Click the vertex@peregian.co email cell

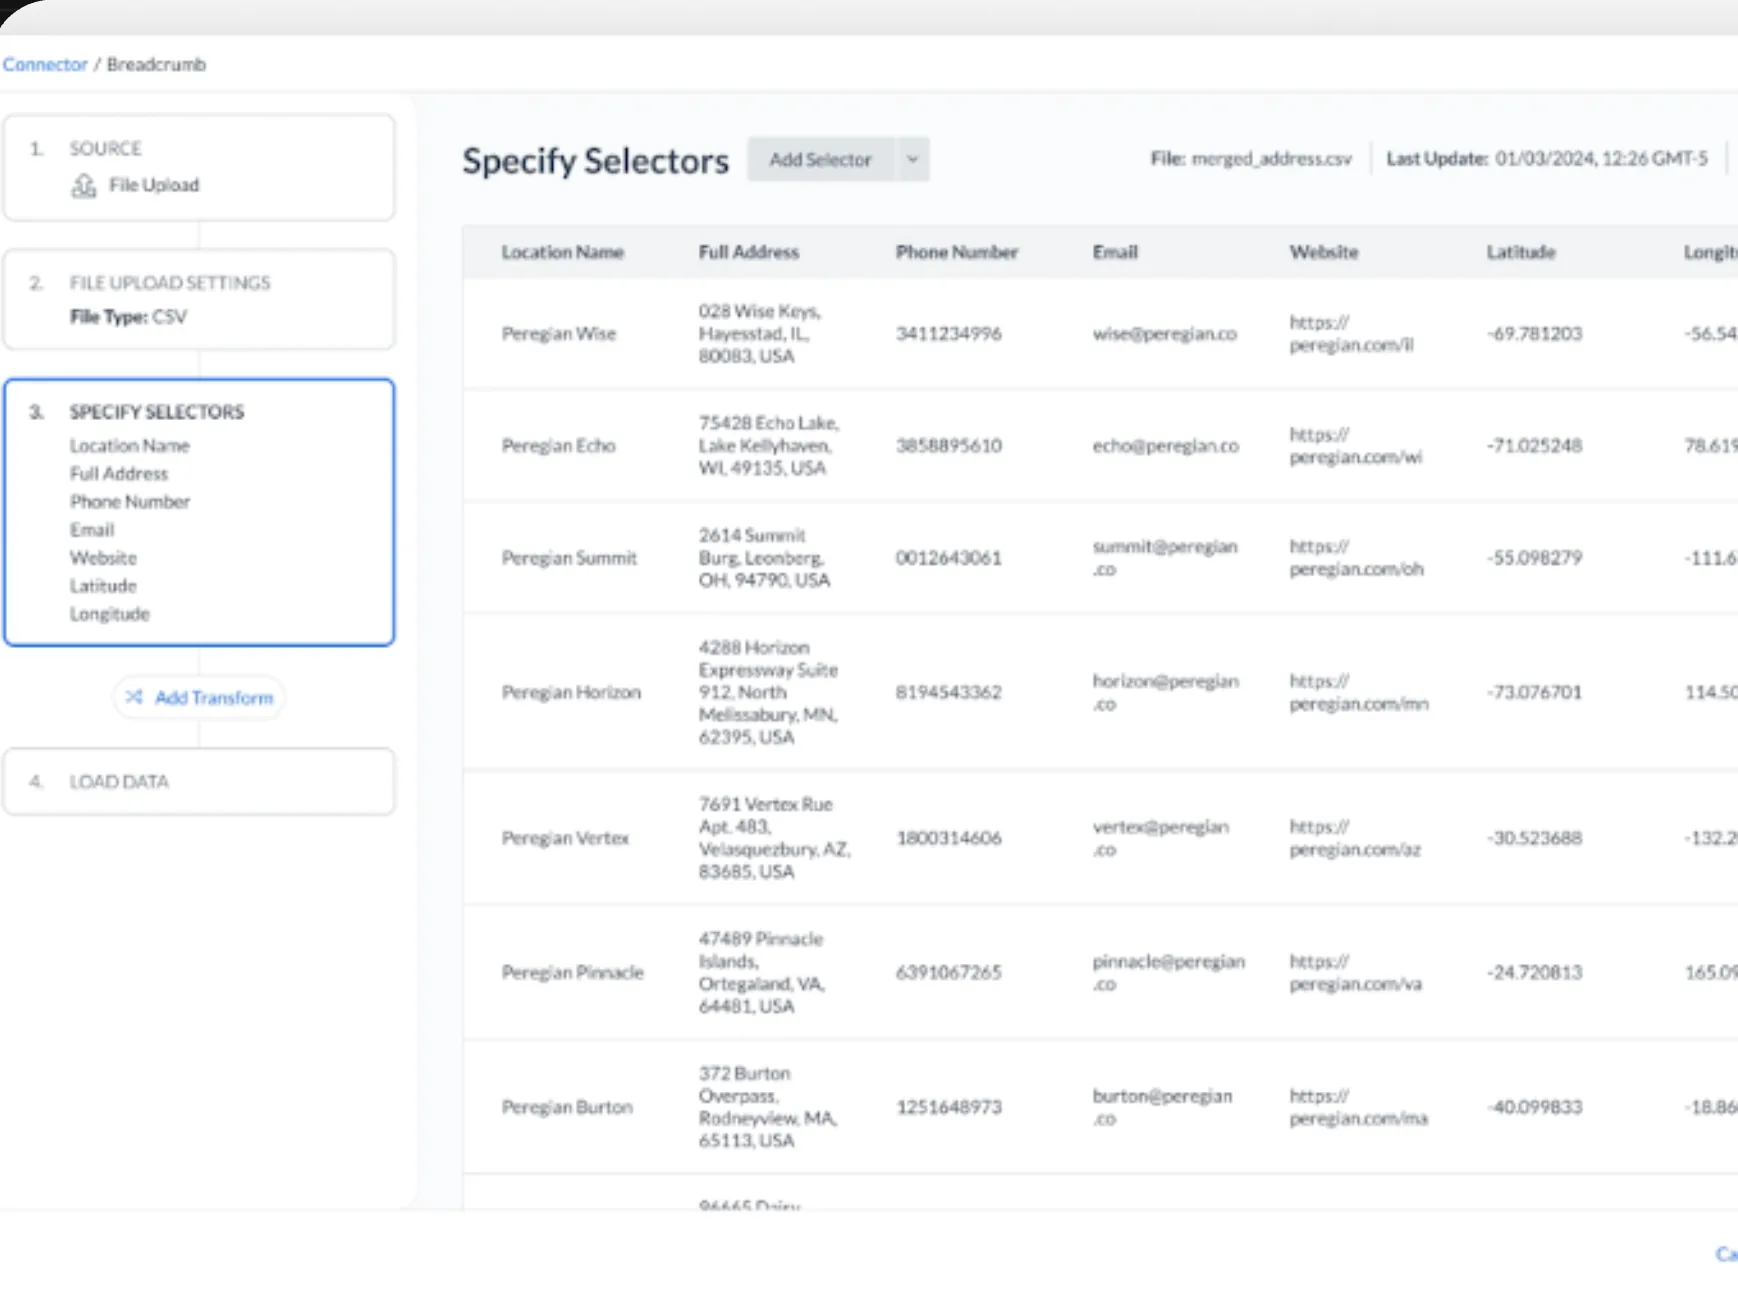click(1160, 838)
